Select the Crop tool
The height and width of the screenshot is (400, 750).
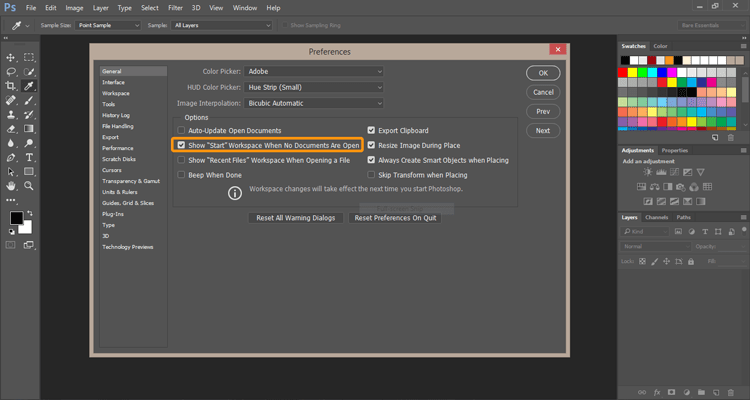[x=11, y=86]
